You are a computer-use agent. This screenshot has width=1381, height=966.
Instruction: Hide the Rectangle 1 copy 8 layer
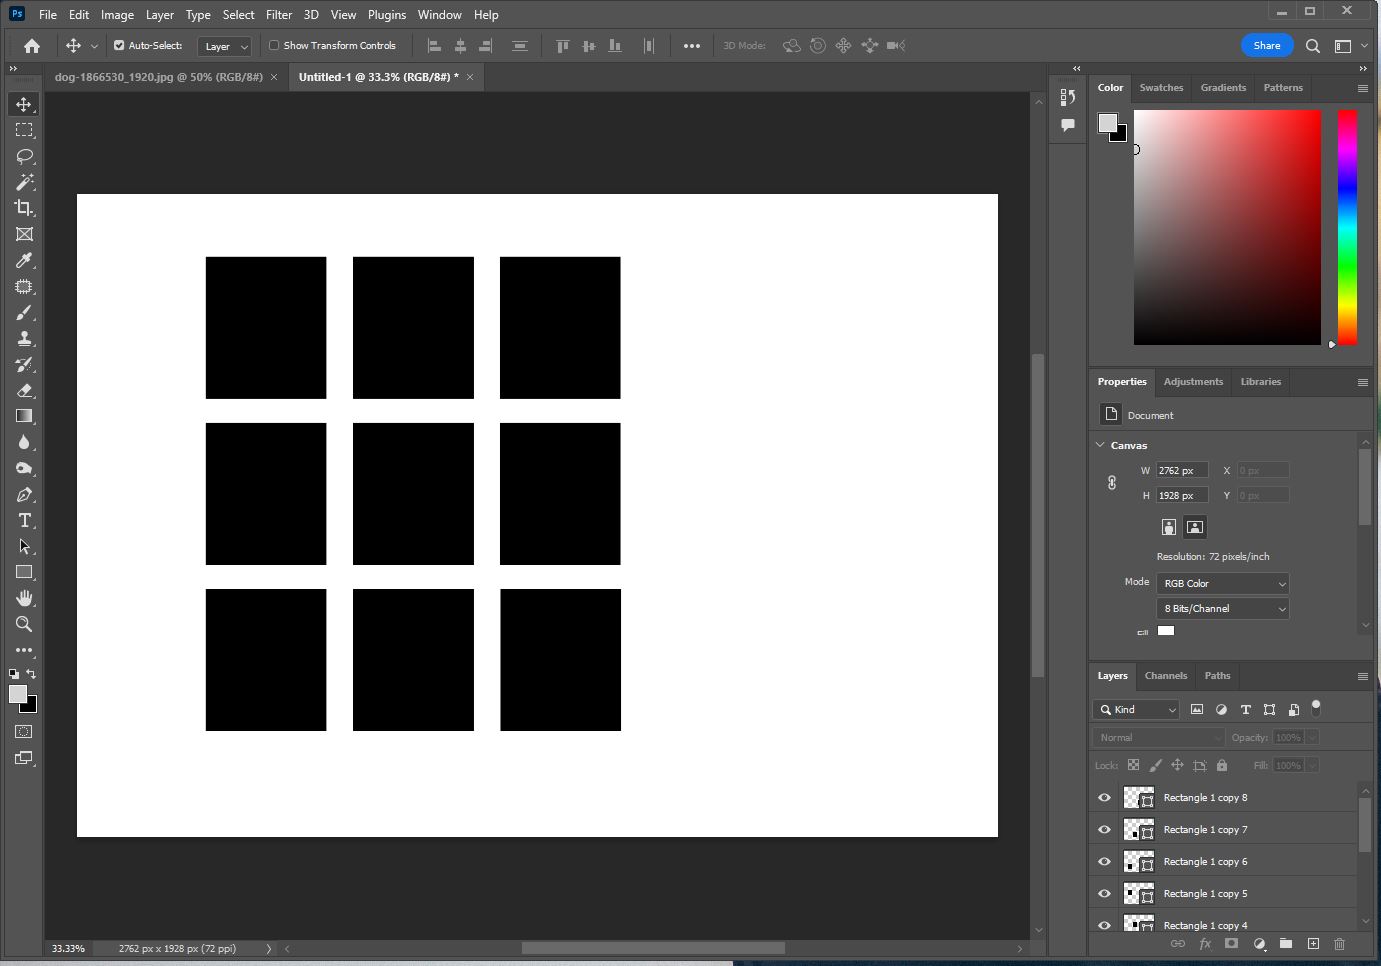tap(1103, 797)
